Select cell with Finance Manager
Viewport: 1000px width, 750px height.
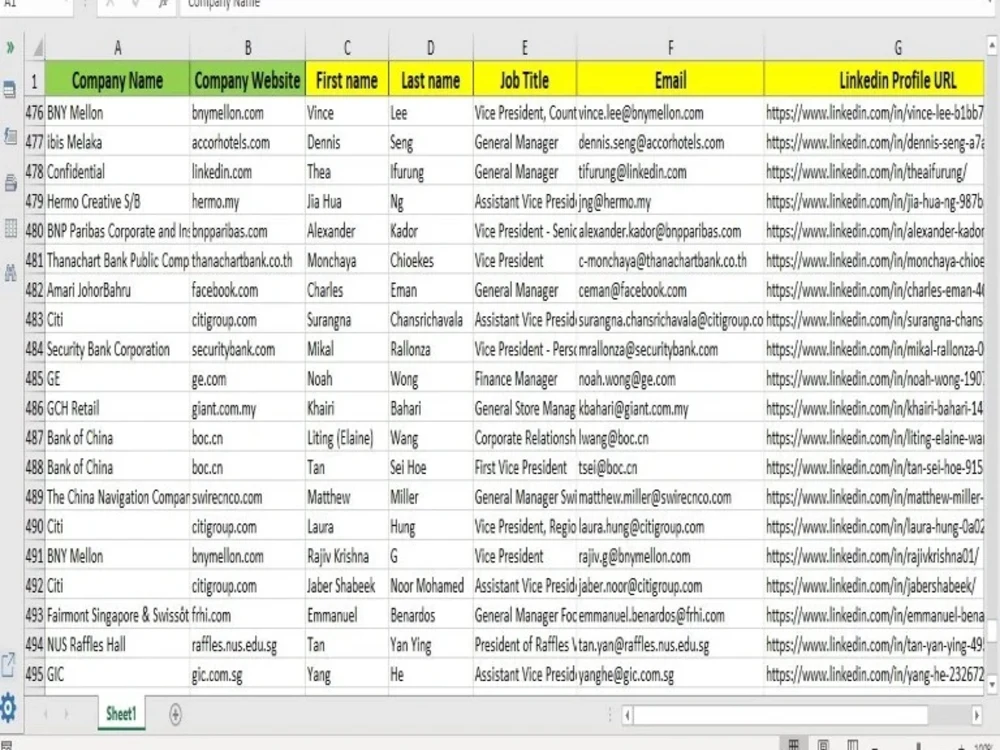524,379
